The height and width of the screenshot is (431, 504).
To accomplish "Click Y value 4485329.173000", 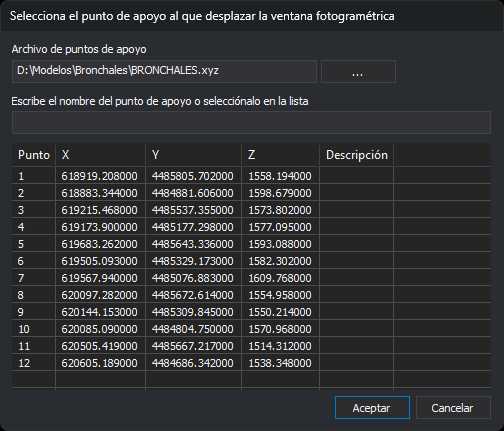I will 193,261.
